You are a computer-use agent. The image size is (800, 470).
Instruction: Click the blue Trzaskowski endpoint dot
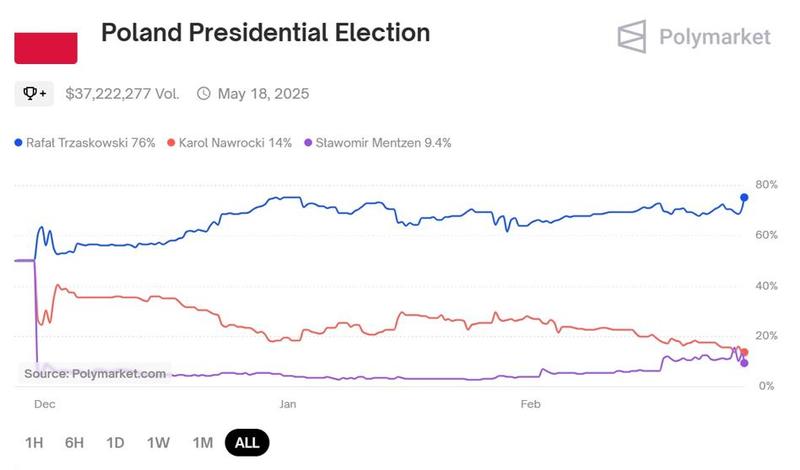744,197
